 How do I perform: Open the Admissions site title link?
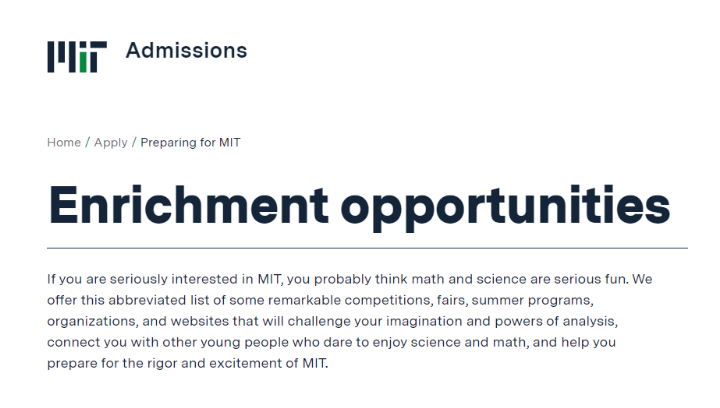(186, 50)
